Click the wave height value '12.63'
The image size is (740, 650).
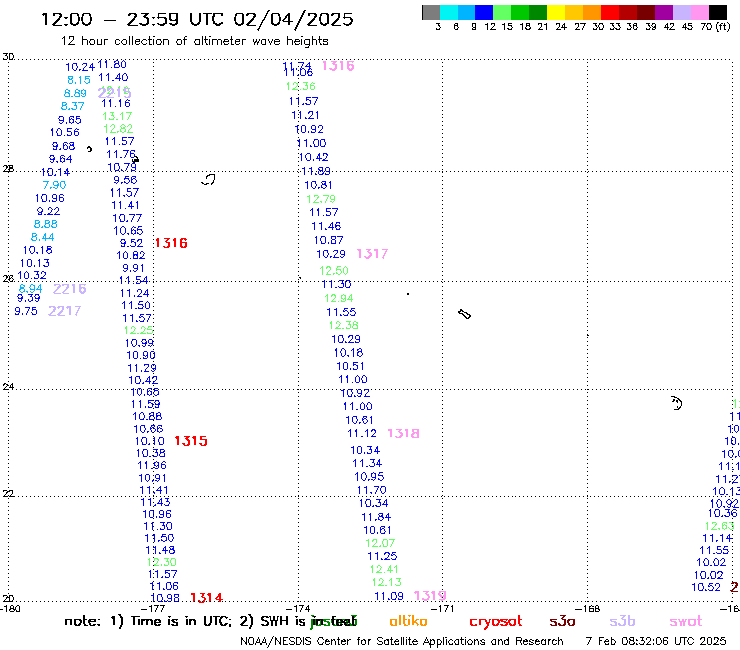[720, 526]
